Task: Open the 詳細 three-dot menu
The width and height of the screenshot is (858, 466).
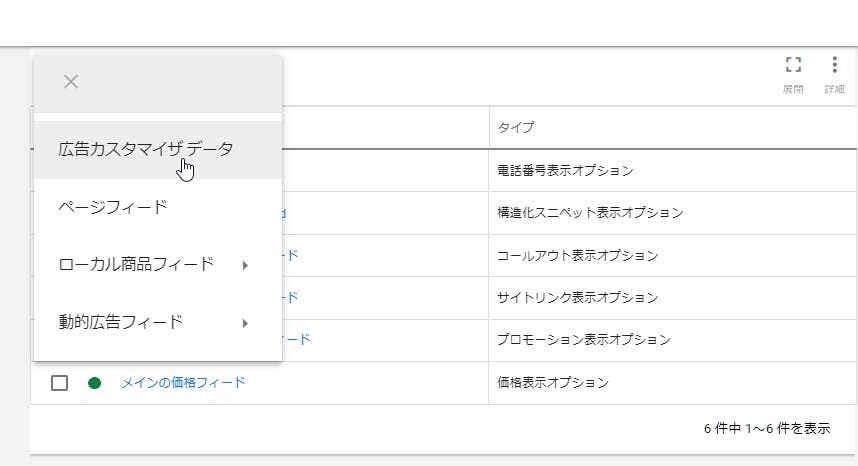Action: point(834,66)
